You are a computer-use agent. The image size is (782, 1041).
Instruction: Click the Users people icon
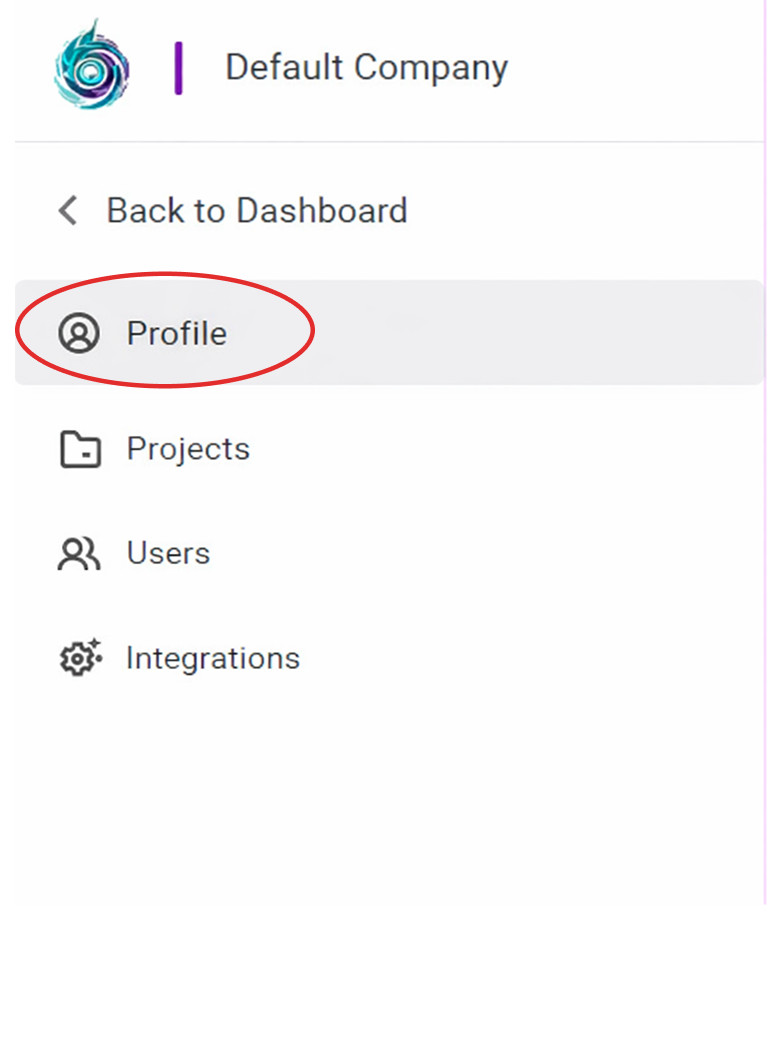click(x=79, y=554)
